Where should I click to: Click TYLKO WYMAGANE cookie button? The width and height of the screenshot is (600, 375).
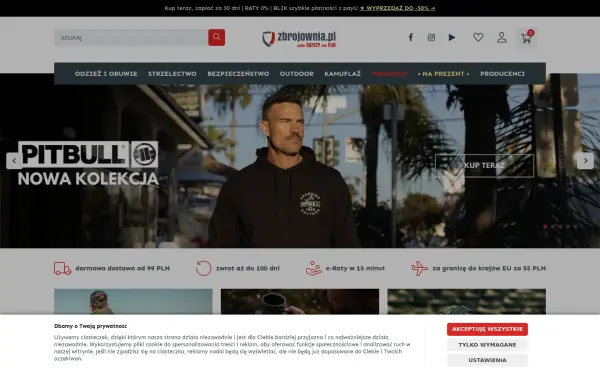[487, 345]
